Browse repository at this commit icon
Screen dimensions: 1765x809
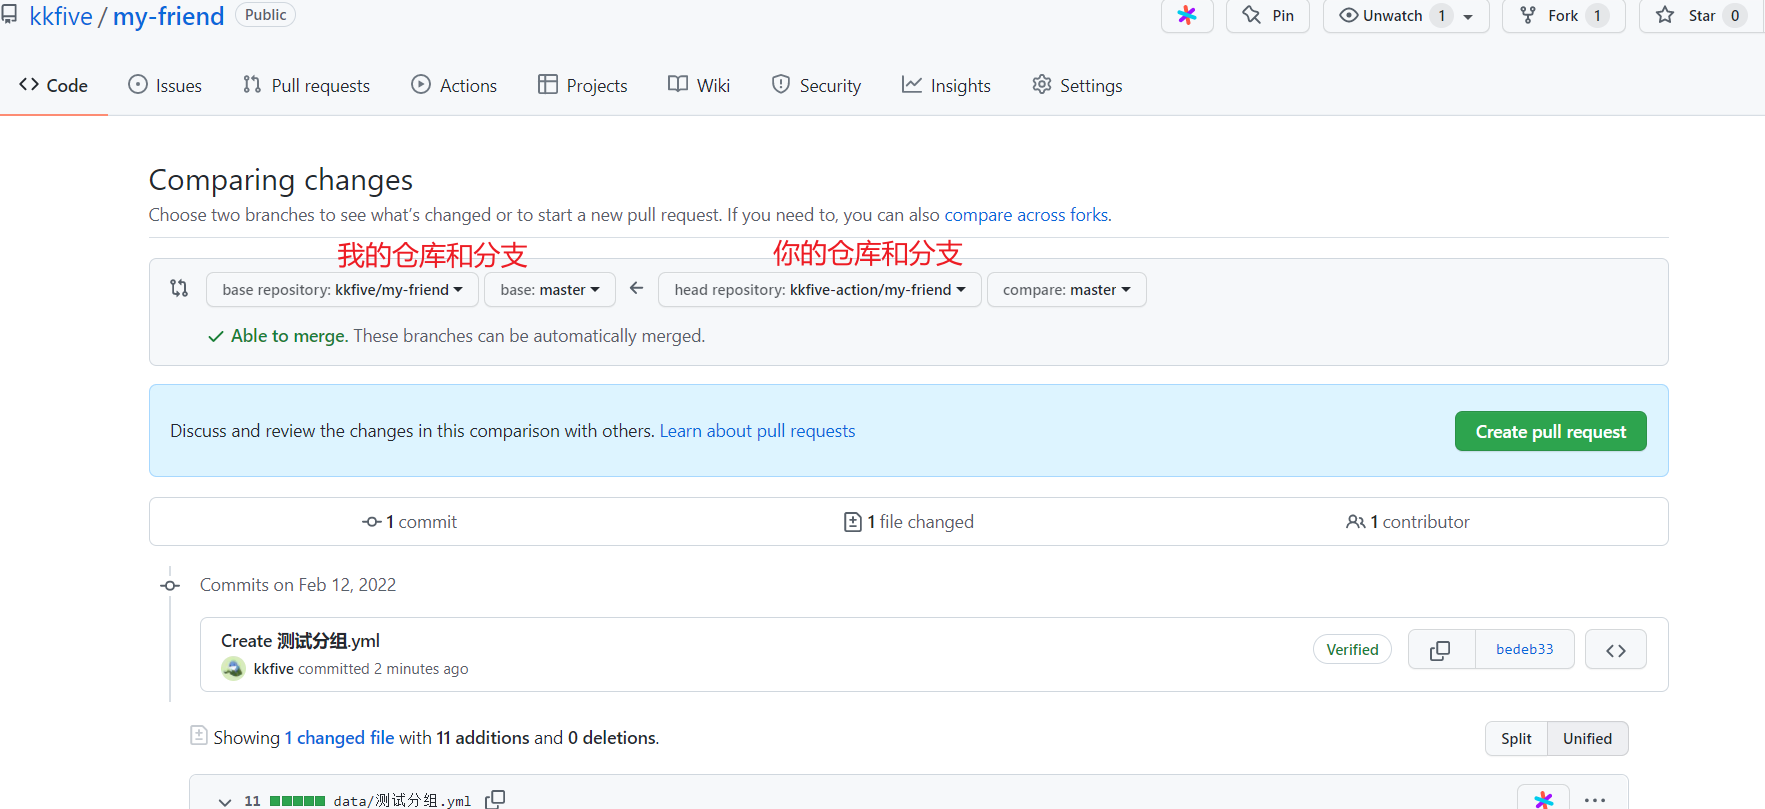tap(1616, 650)
